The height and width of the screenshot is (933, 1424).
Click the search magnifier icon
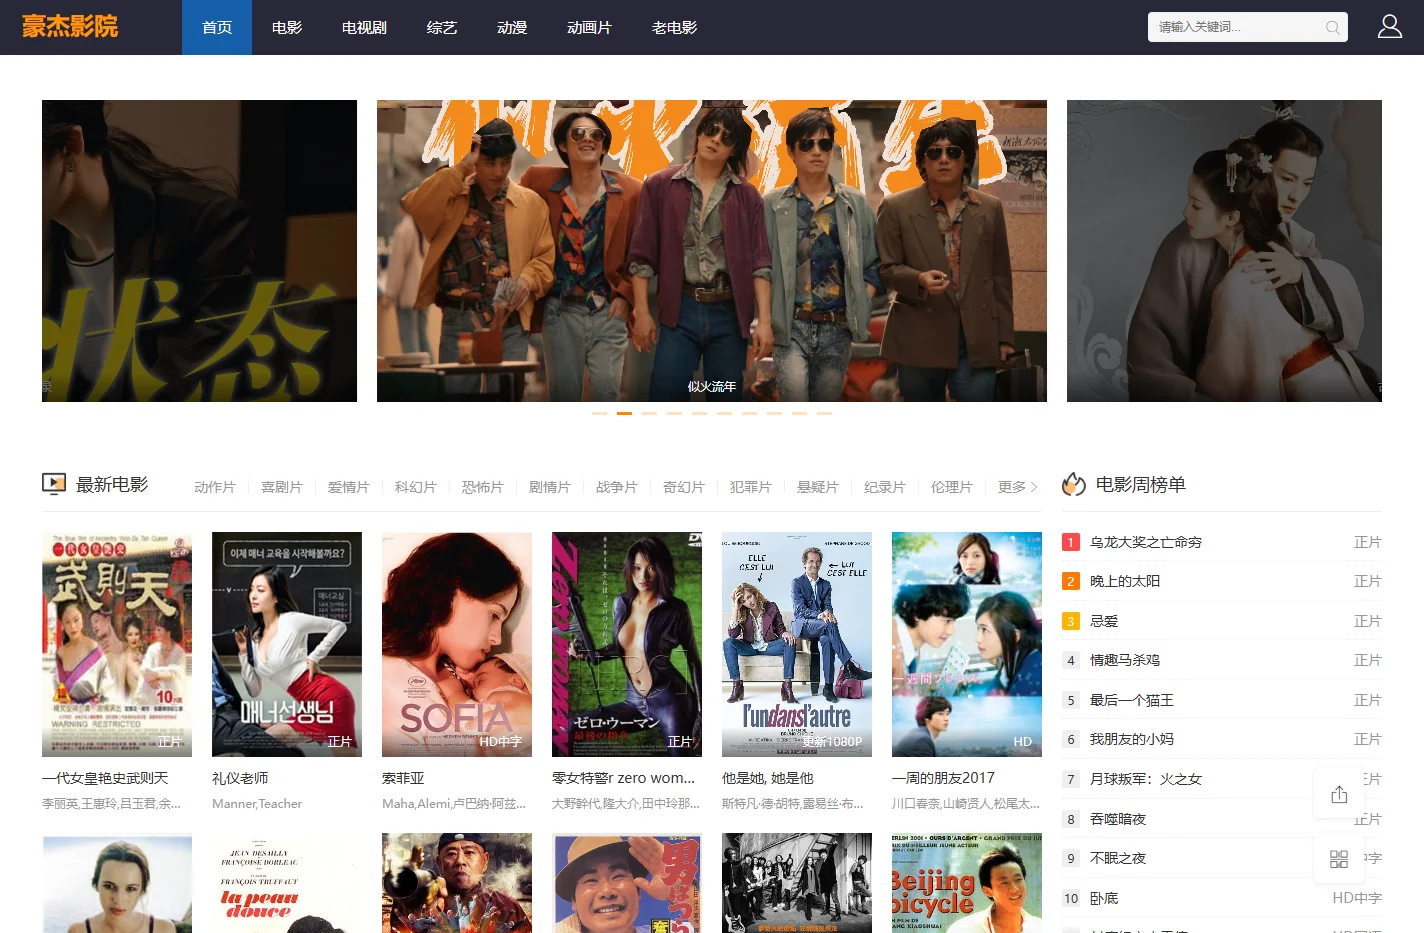(1332, 27)
